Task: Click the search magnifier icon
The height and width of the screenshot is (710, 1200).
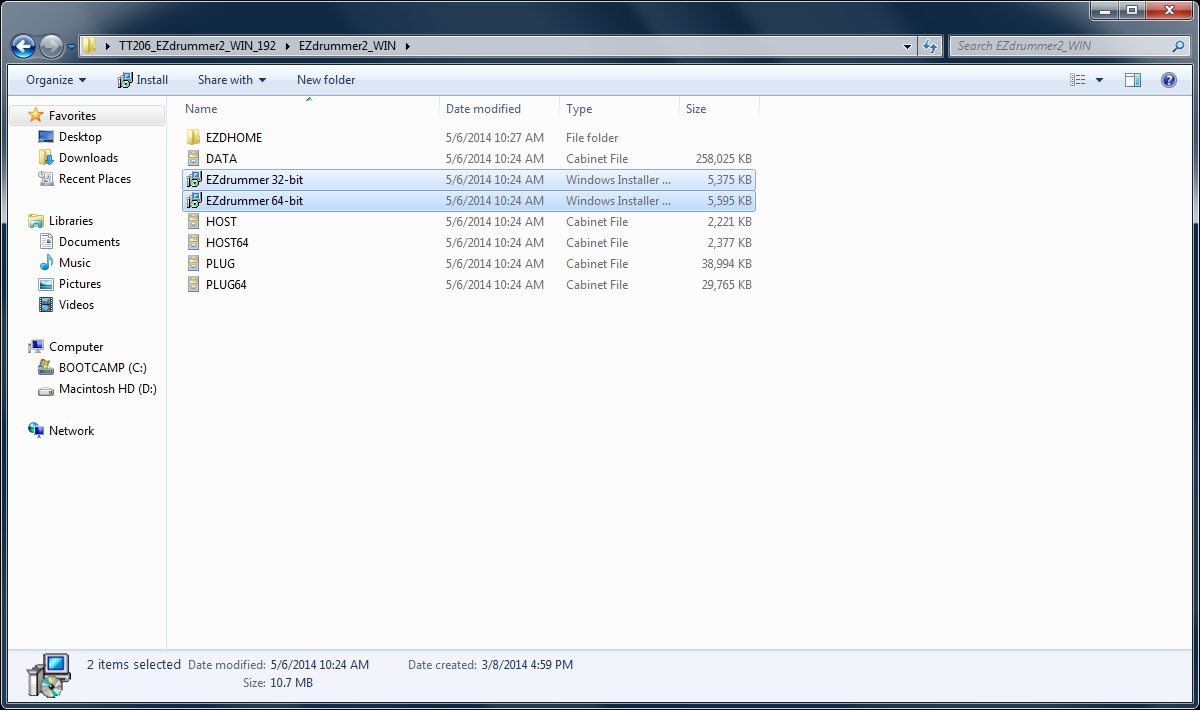Action: 1178,46
